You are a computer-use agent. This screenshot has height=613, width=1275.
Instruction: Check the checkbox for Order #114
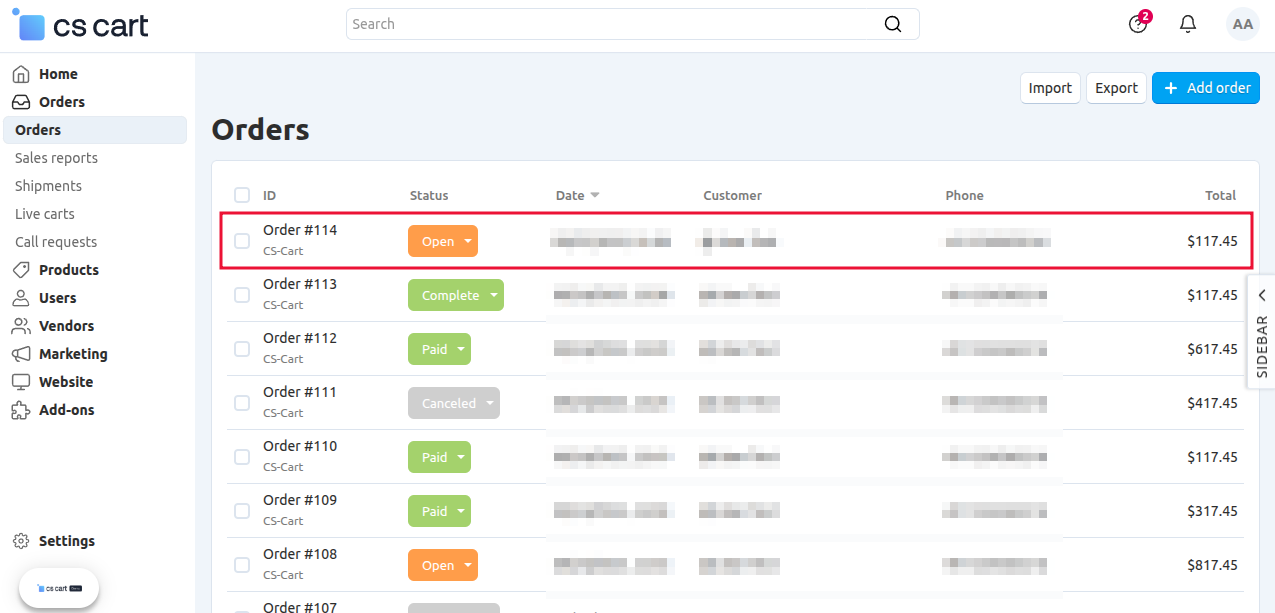click(x=241, y=240)
